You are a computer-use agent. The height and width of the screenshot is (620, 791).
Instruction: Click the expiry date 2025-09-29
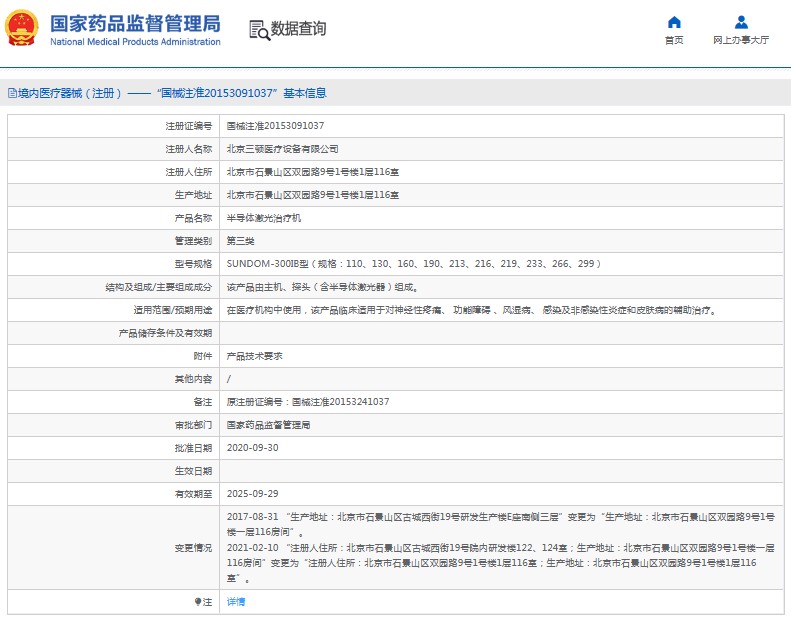point(252,493)
